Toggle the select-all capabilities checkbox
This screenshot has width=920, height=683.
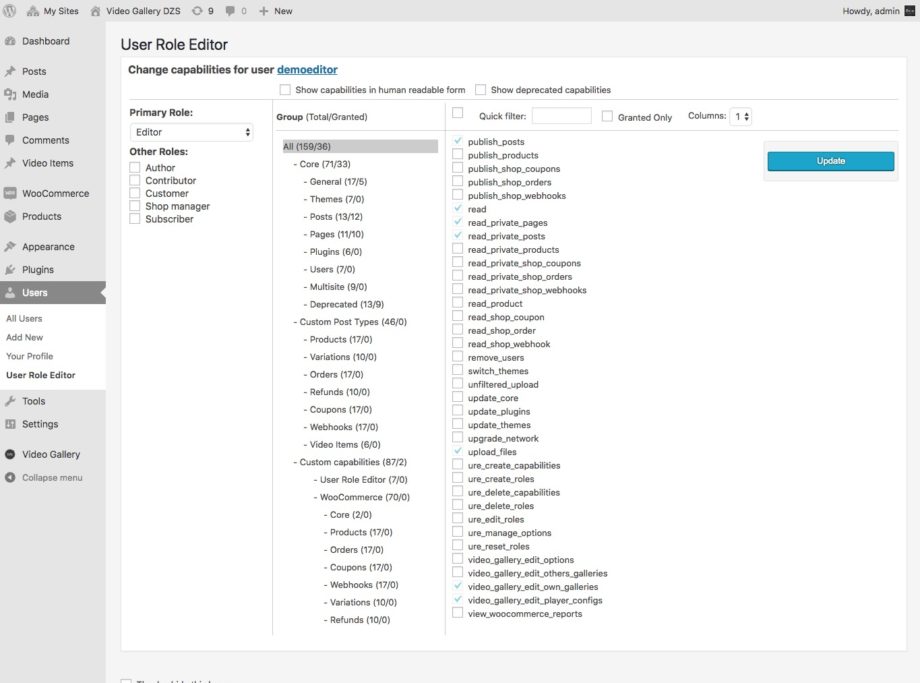coord(458,113)
